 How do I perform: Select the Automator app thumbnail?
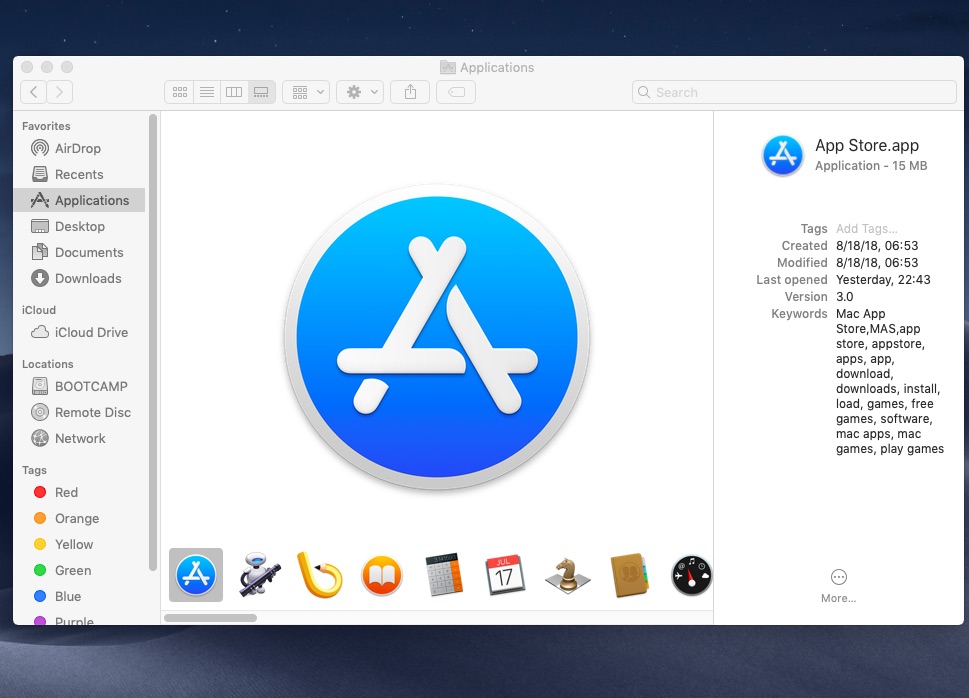[257, 575]
